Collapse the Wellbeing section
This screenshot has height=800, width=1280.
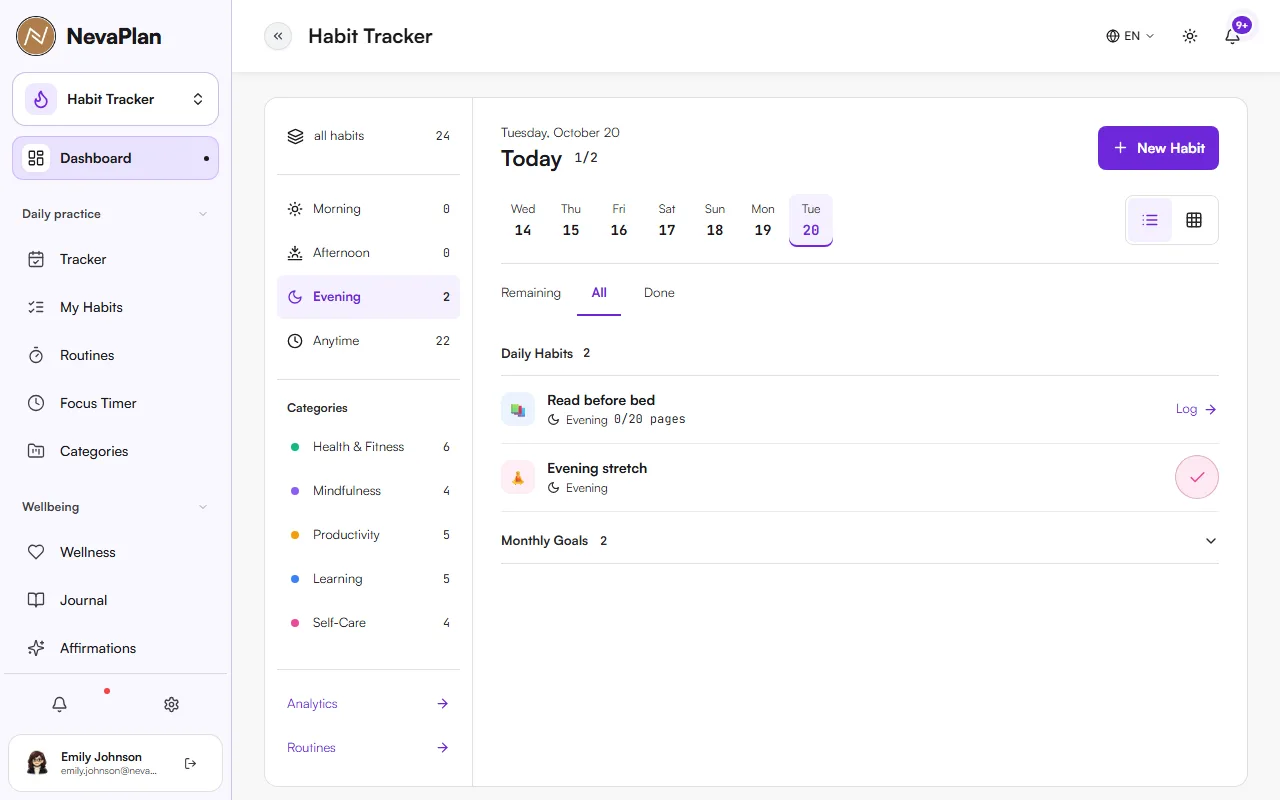115,507
